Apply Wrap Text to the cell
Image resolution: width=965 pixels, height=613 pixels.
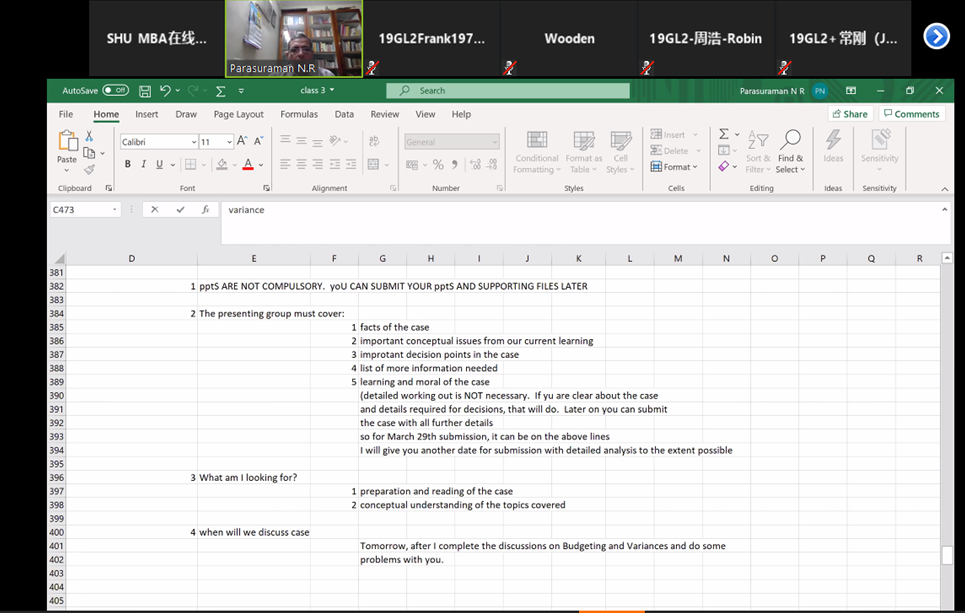pos(374,141)
